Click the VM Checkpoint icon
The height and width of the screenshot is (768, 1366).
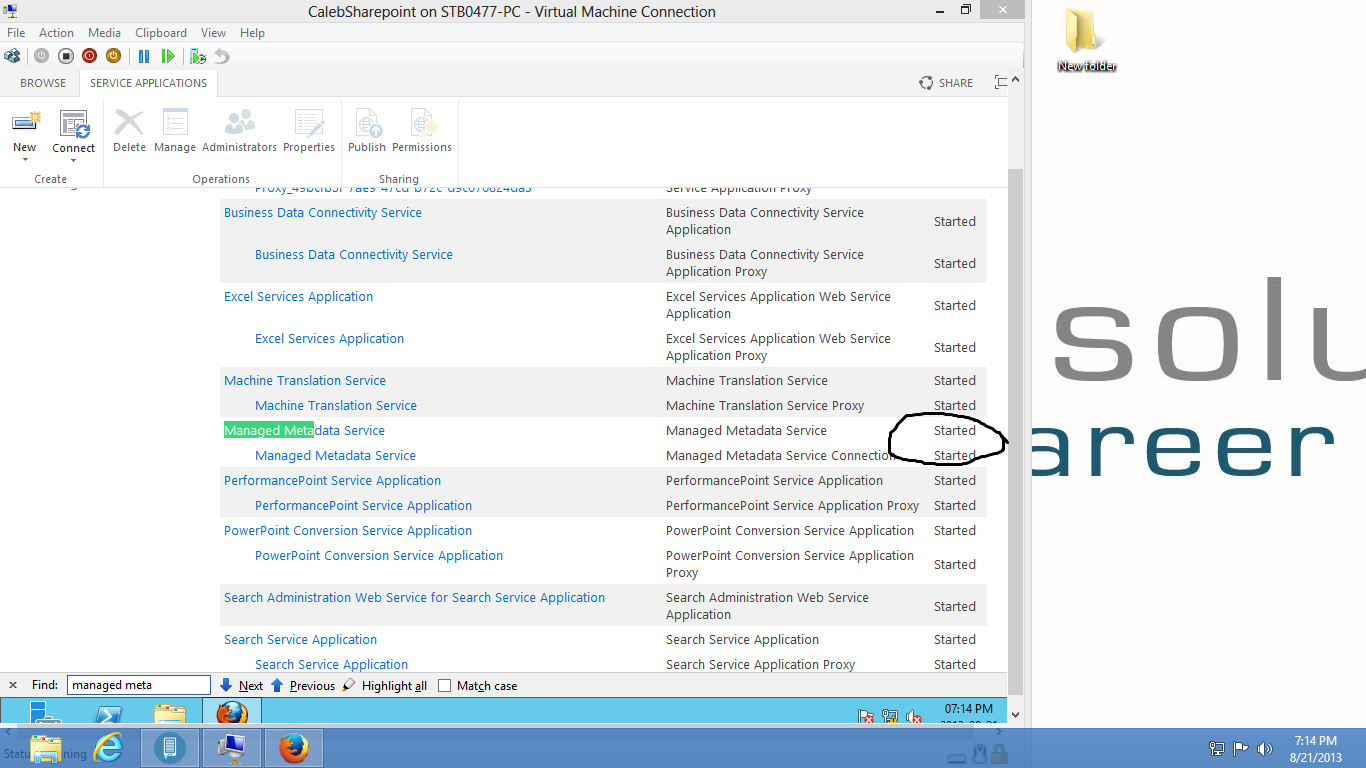pos(198,56)
